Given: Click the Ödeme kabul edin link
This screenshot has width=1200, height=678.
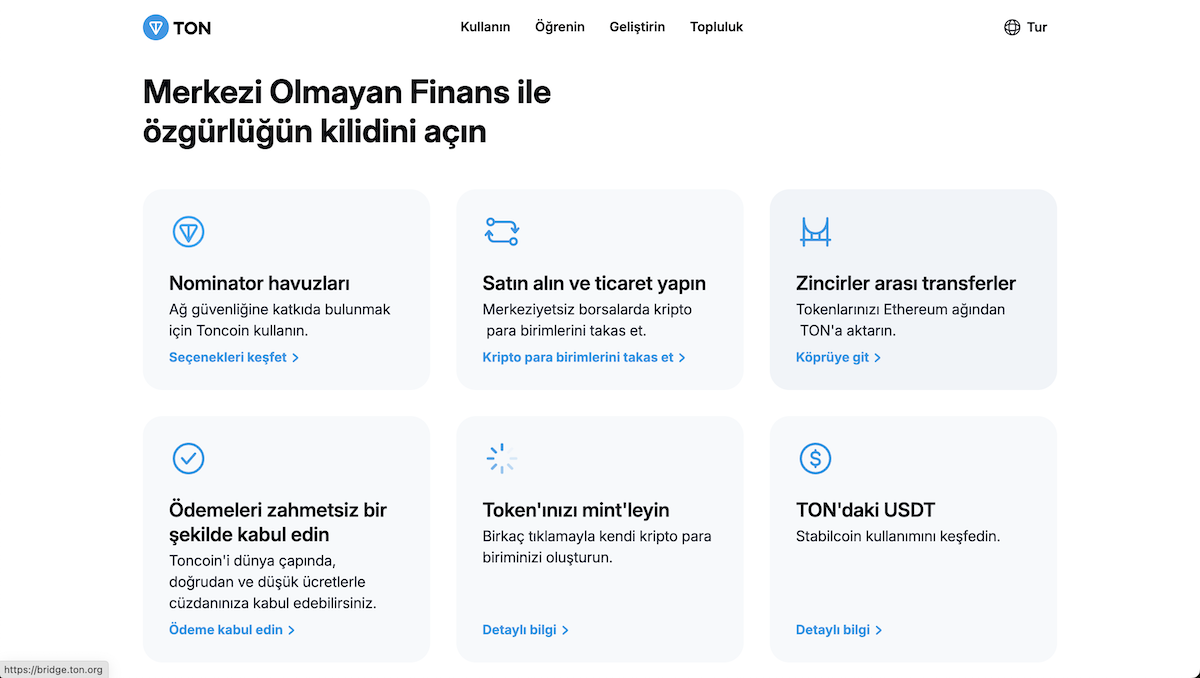Looking at the screenshot, I should [x=226, y=629].
